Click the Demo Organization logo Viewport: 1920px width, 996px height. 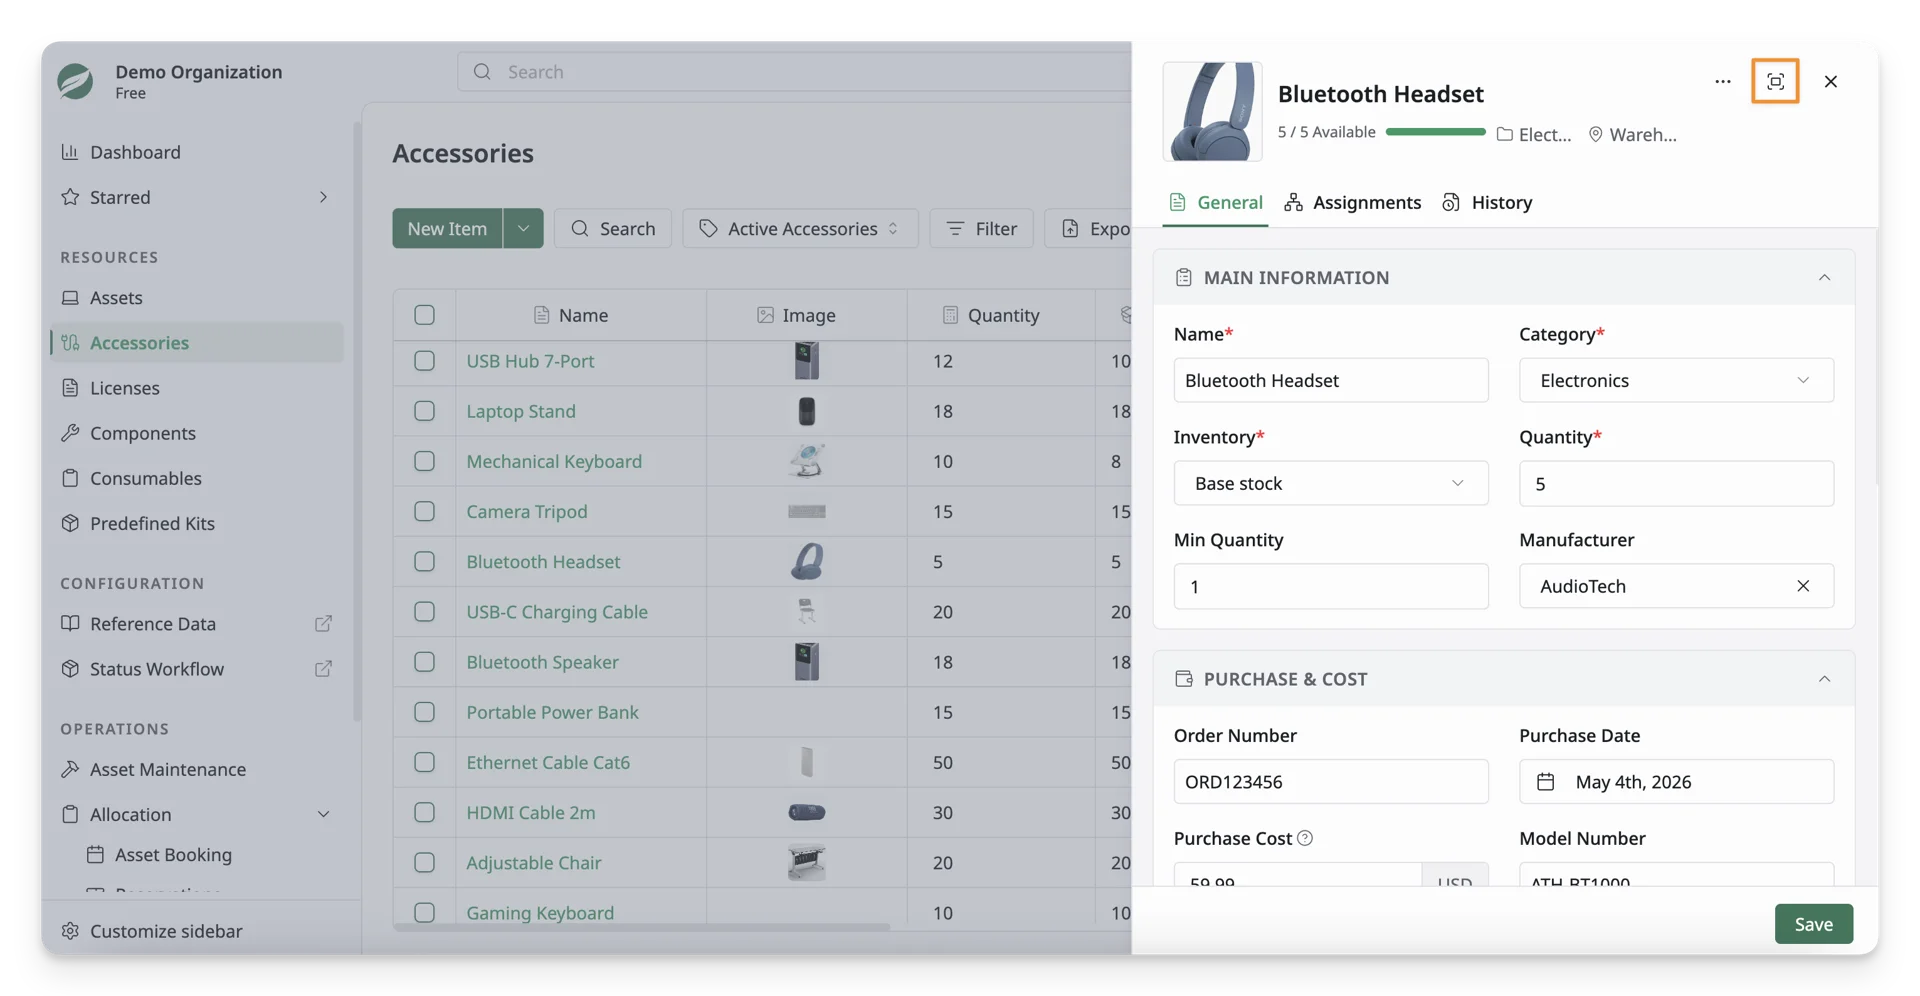pyautogui.click(x=76, y=81)
